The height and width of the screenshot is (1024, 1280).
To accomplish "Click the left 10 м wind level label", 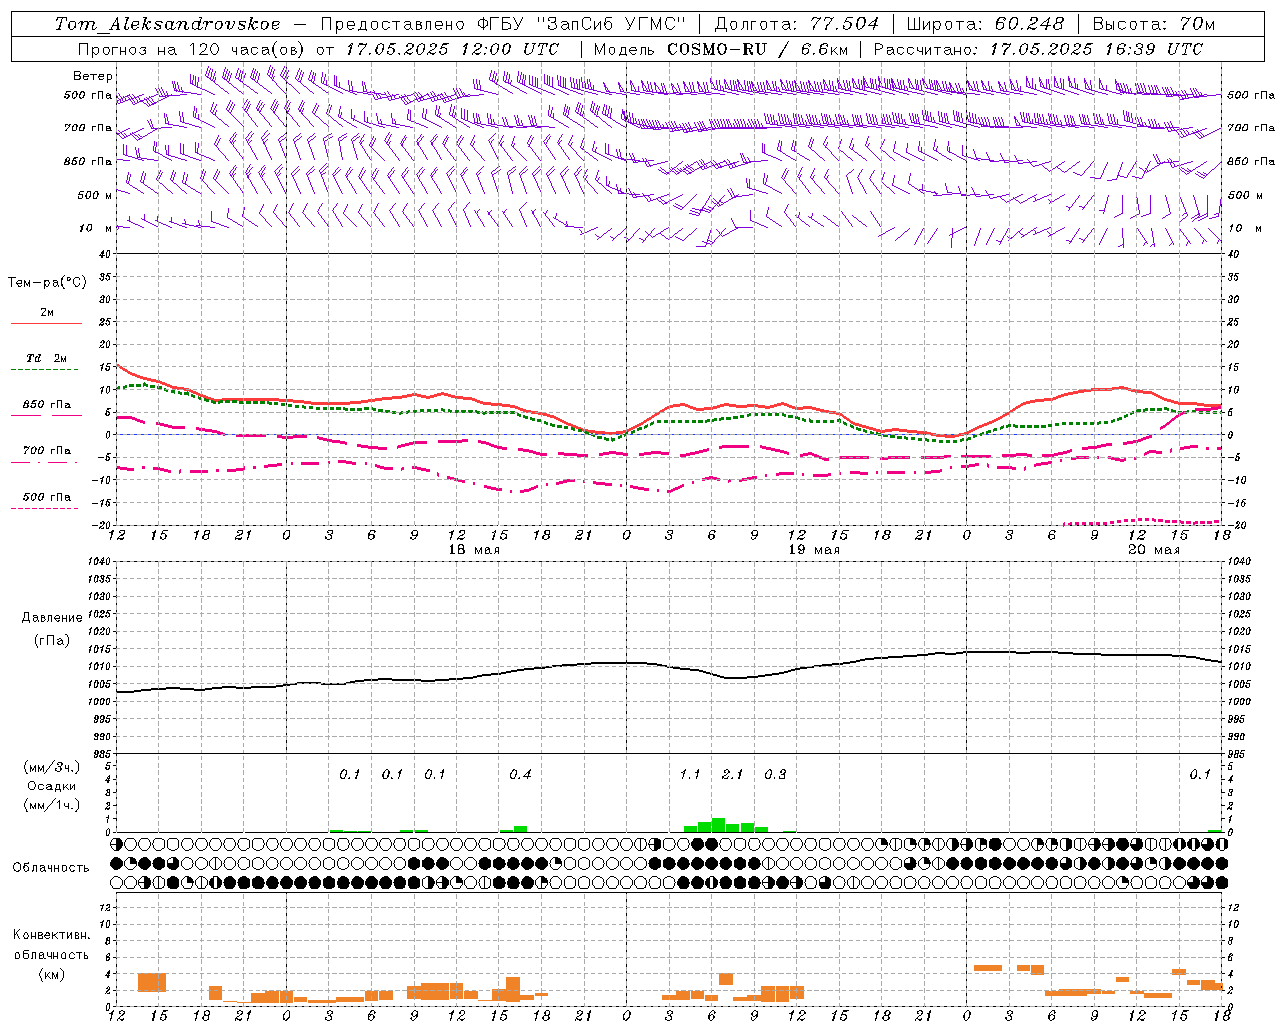I will tap(95, 228).
